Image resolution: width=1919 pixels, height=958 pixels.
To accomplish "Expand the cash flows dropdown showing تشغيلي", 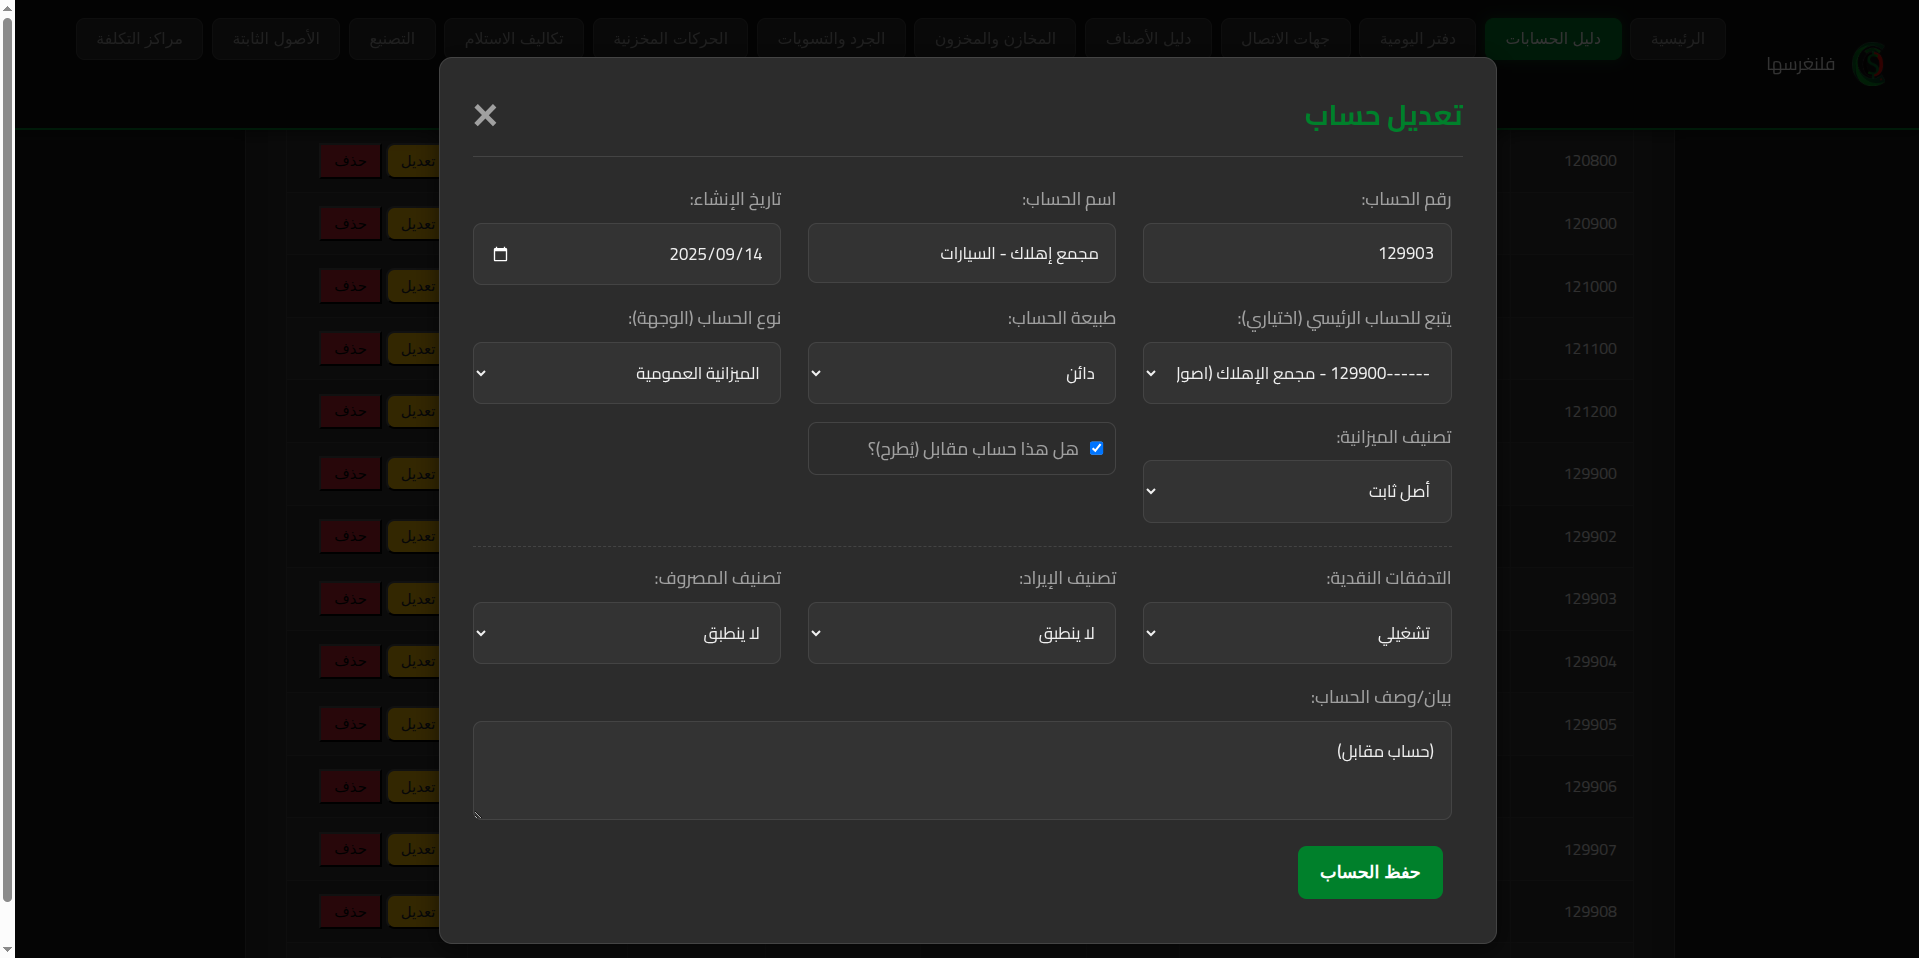I will [1296, 633].
